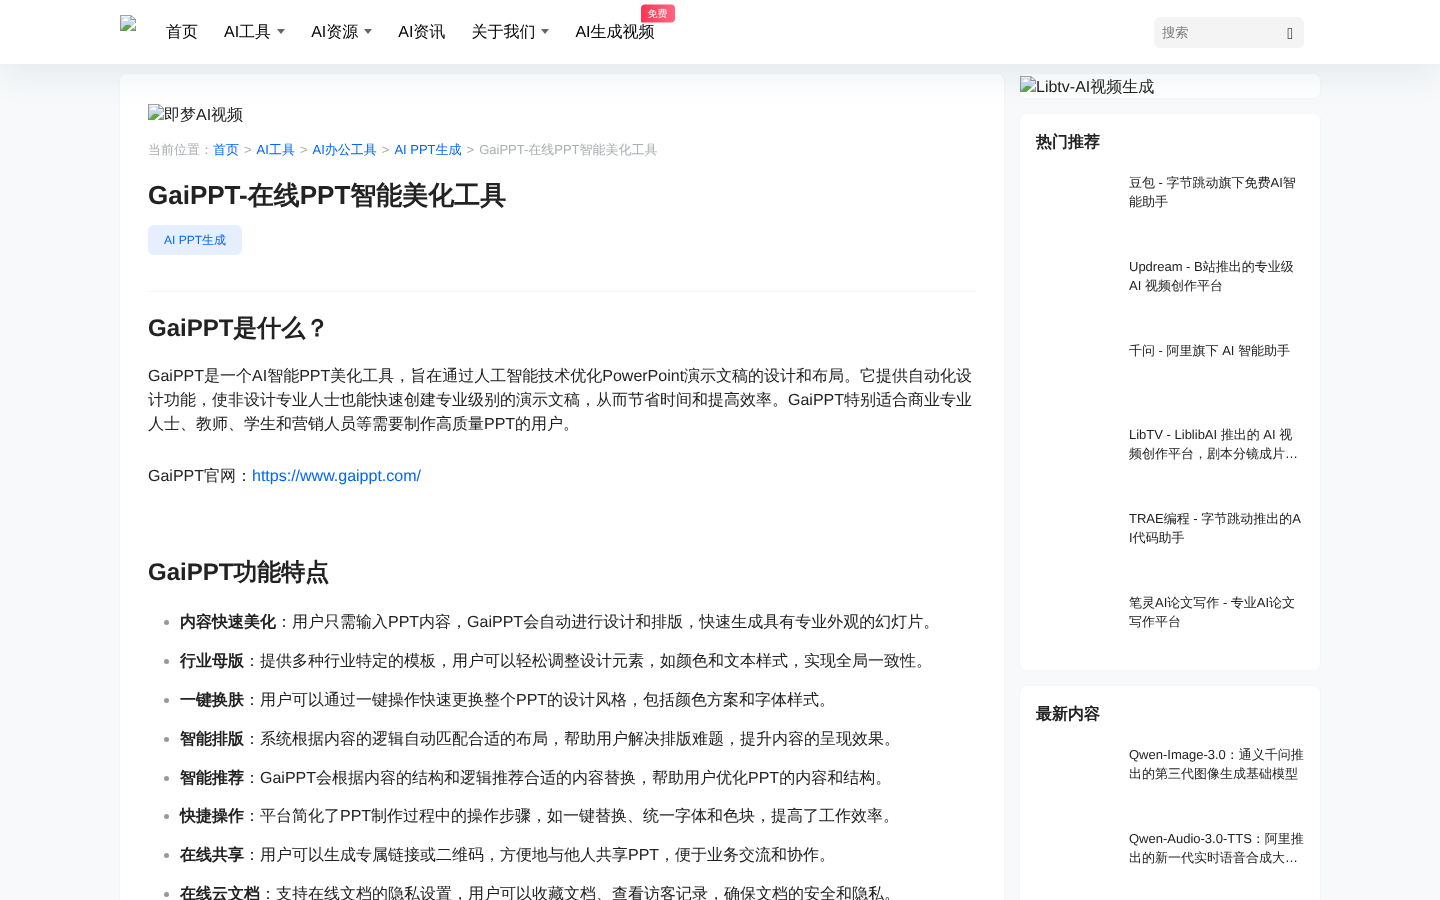Open 千问 - 阿里旗下 AI 智能助手 recommendation
The height and width of the screenshot is (900, 1440).
[x=1209, y=351]
